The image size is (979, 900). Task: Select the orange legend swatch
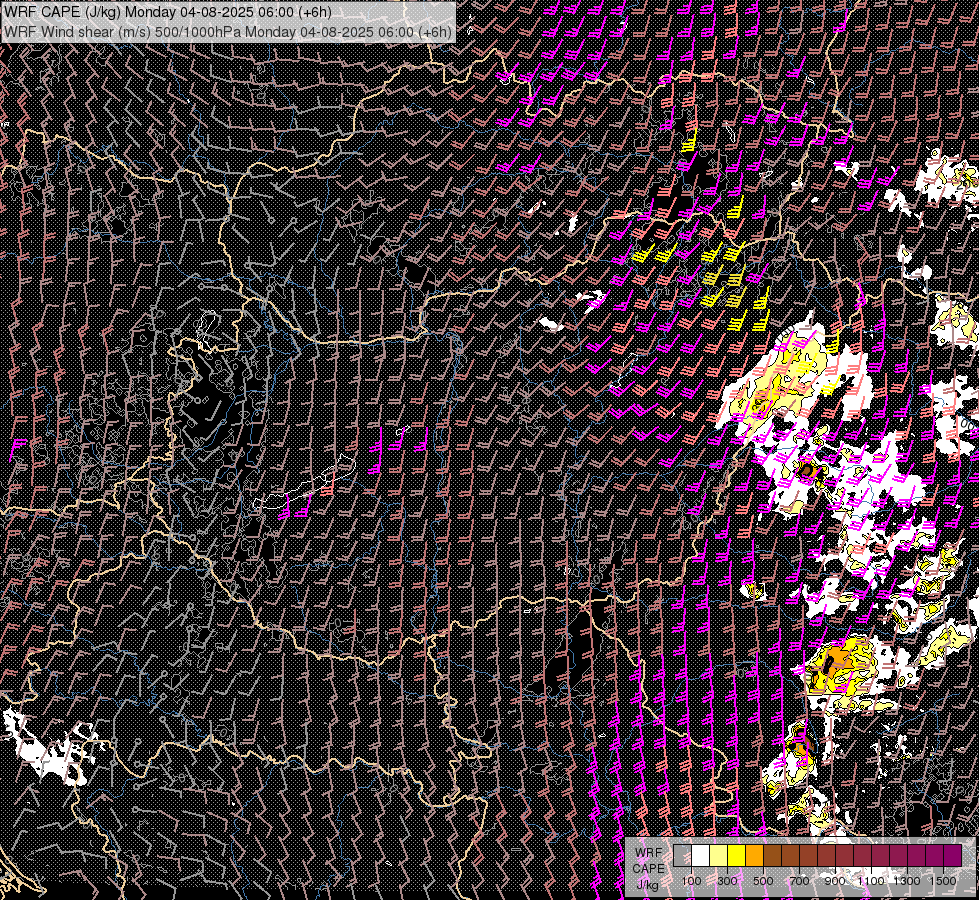[754, 856]
